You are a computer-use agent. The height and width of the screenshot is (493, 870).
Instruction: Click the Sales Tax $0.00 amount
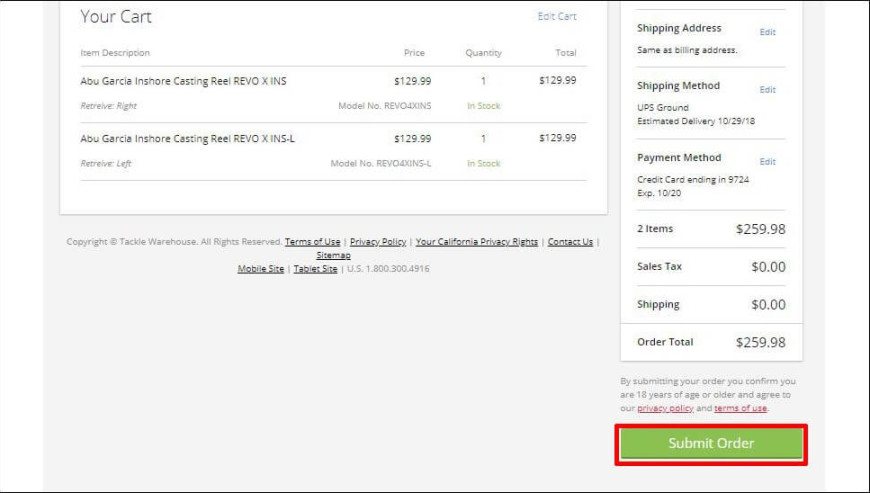[768, 267]
